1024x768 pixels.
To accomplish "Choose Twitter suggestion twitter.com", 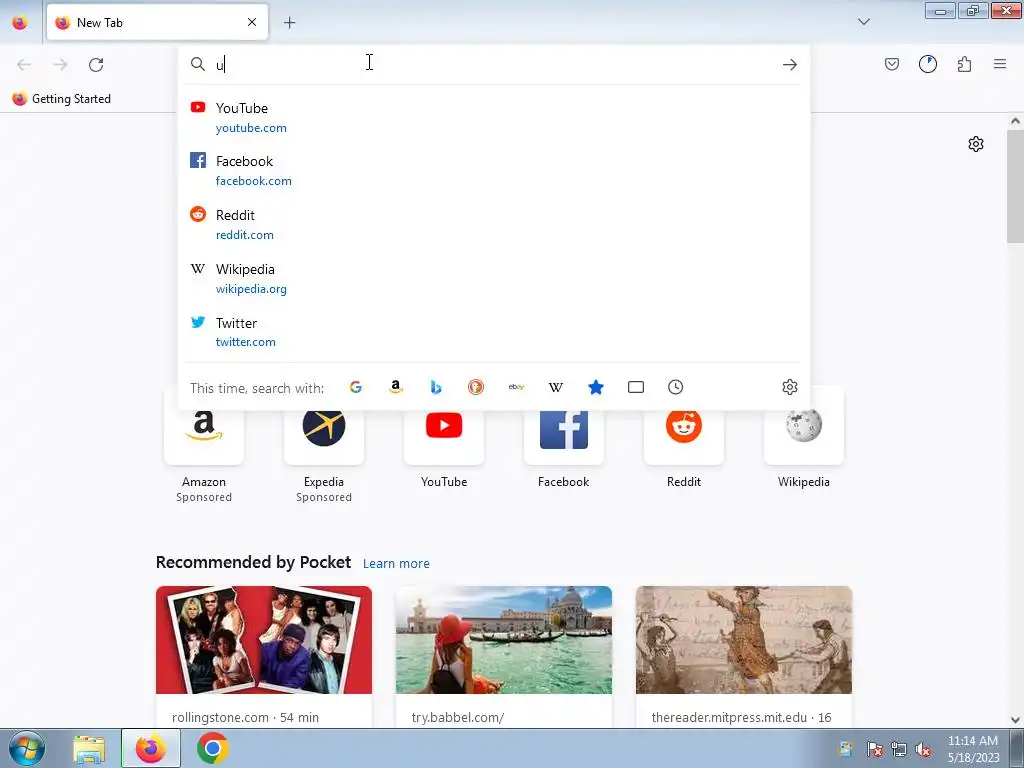I will (x=493, y=332).
